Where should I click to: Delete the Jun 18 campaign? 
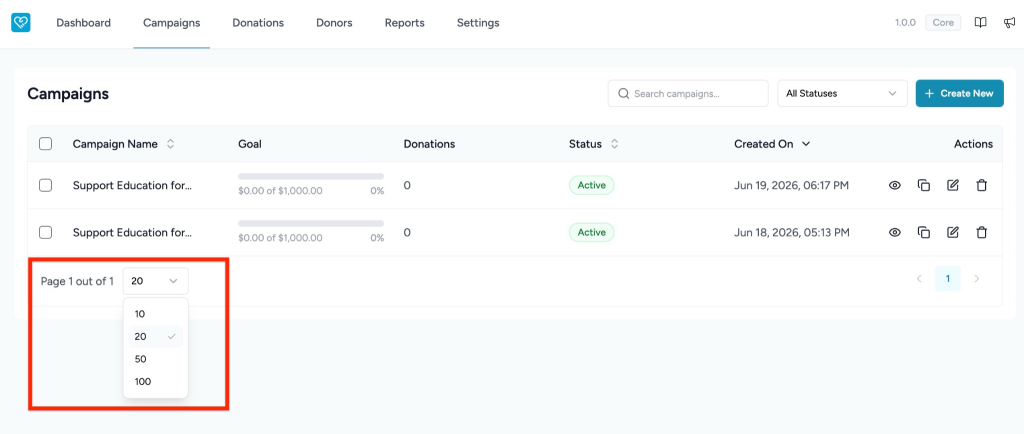(x=982, y=232)
